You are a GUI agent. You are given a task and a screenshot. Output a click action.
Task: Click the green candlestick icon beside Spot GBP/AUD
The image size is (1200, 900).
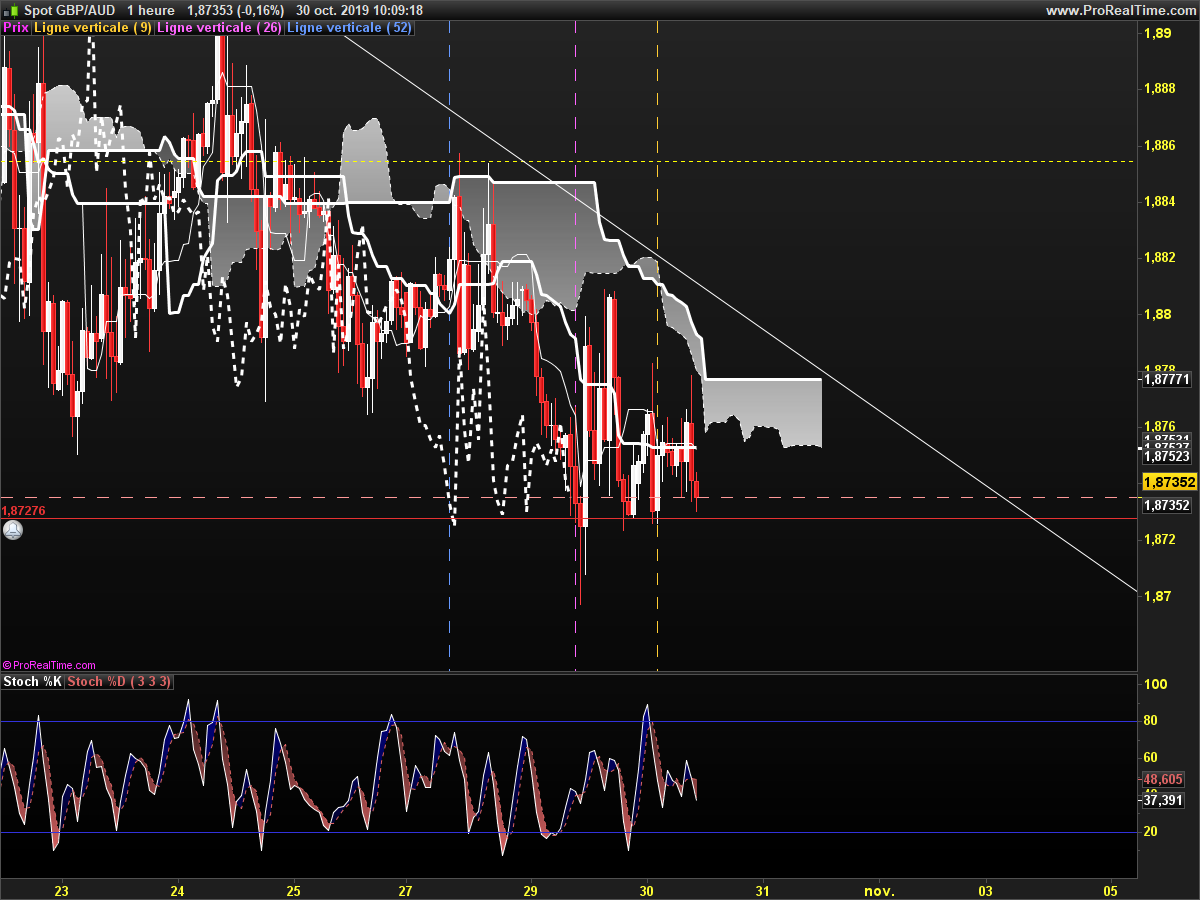point(13,10)
